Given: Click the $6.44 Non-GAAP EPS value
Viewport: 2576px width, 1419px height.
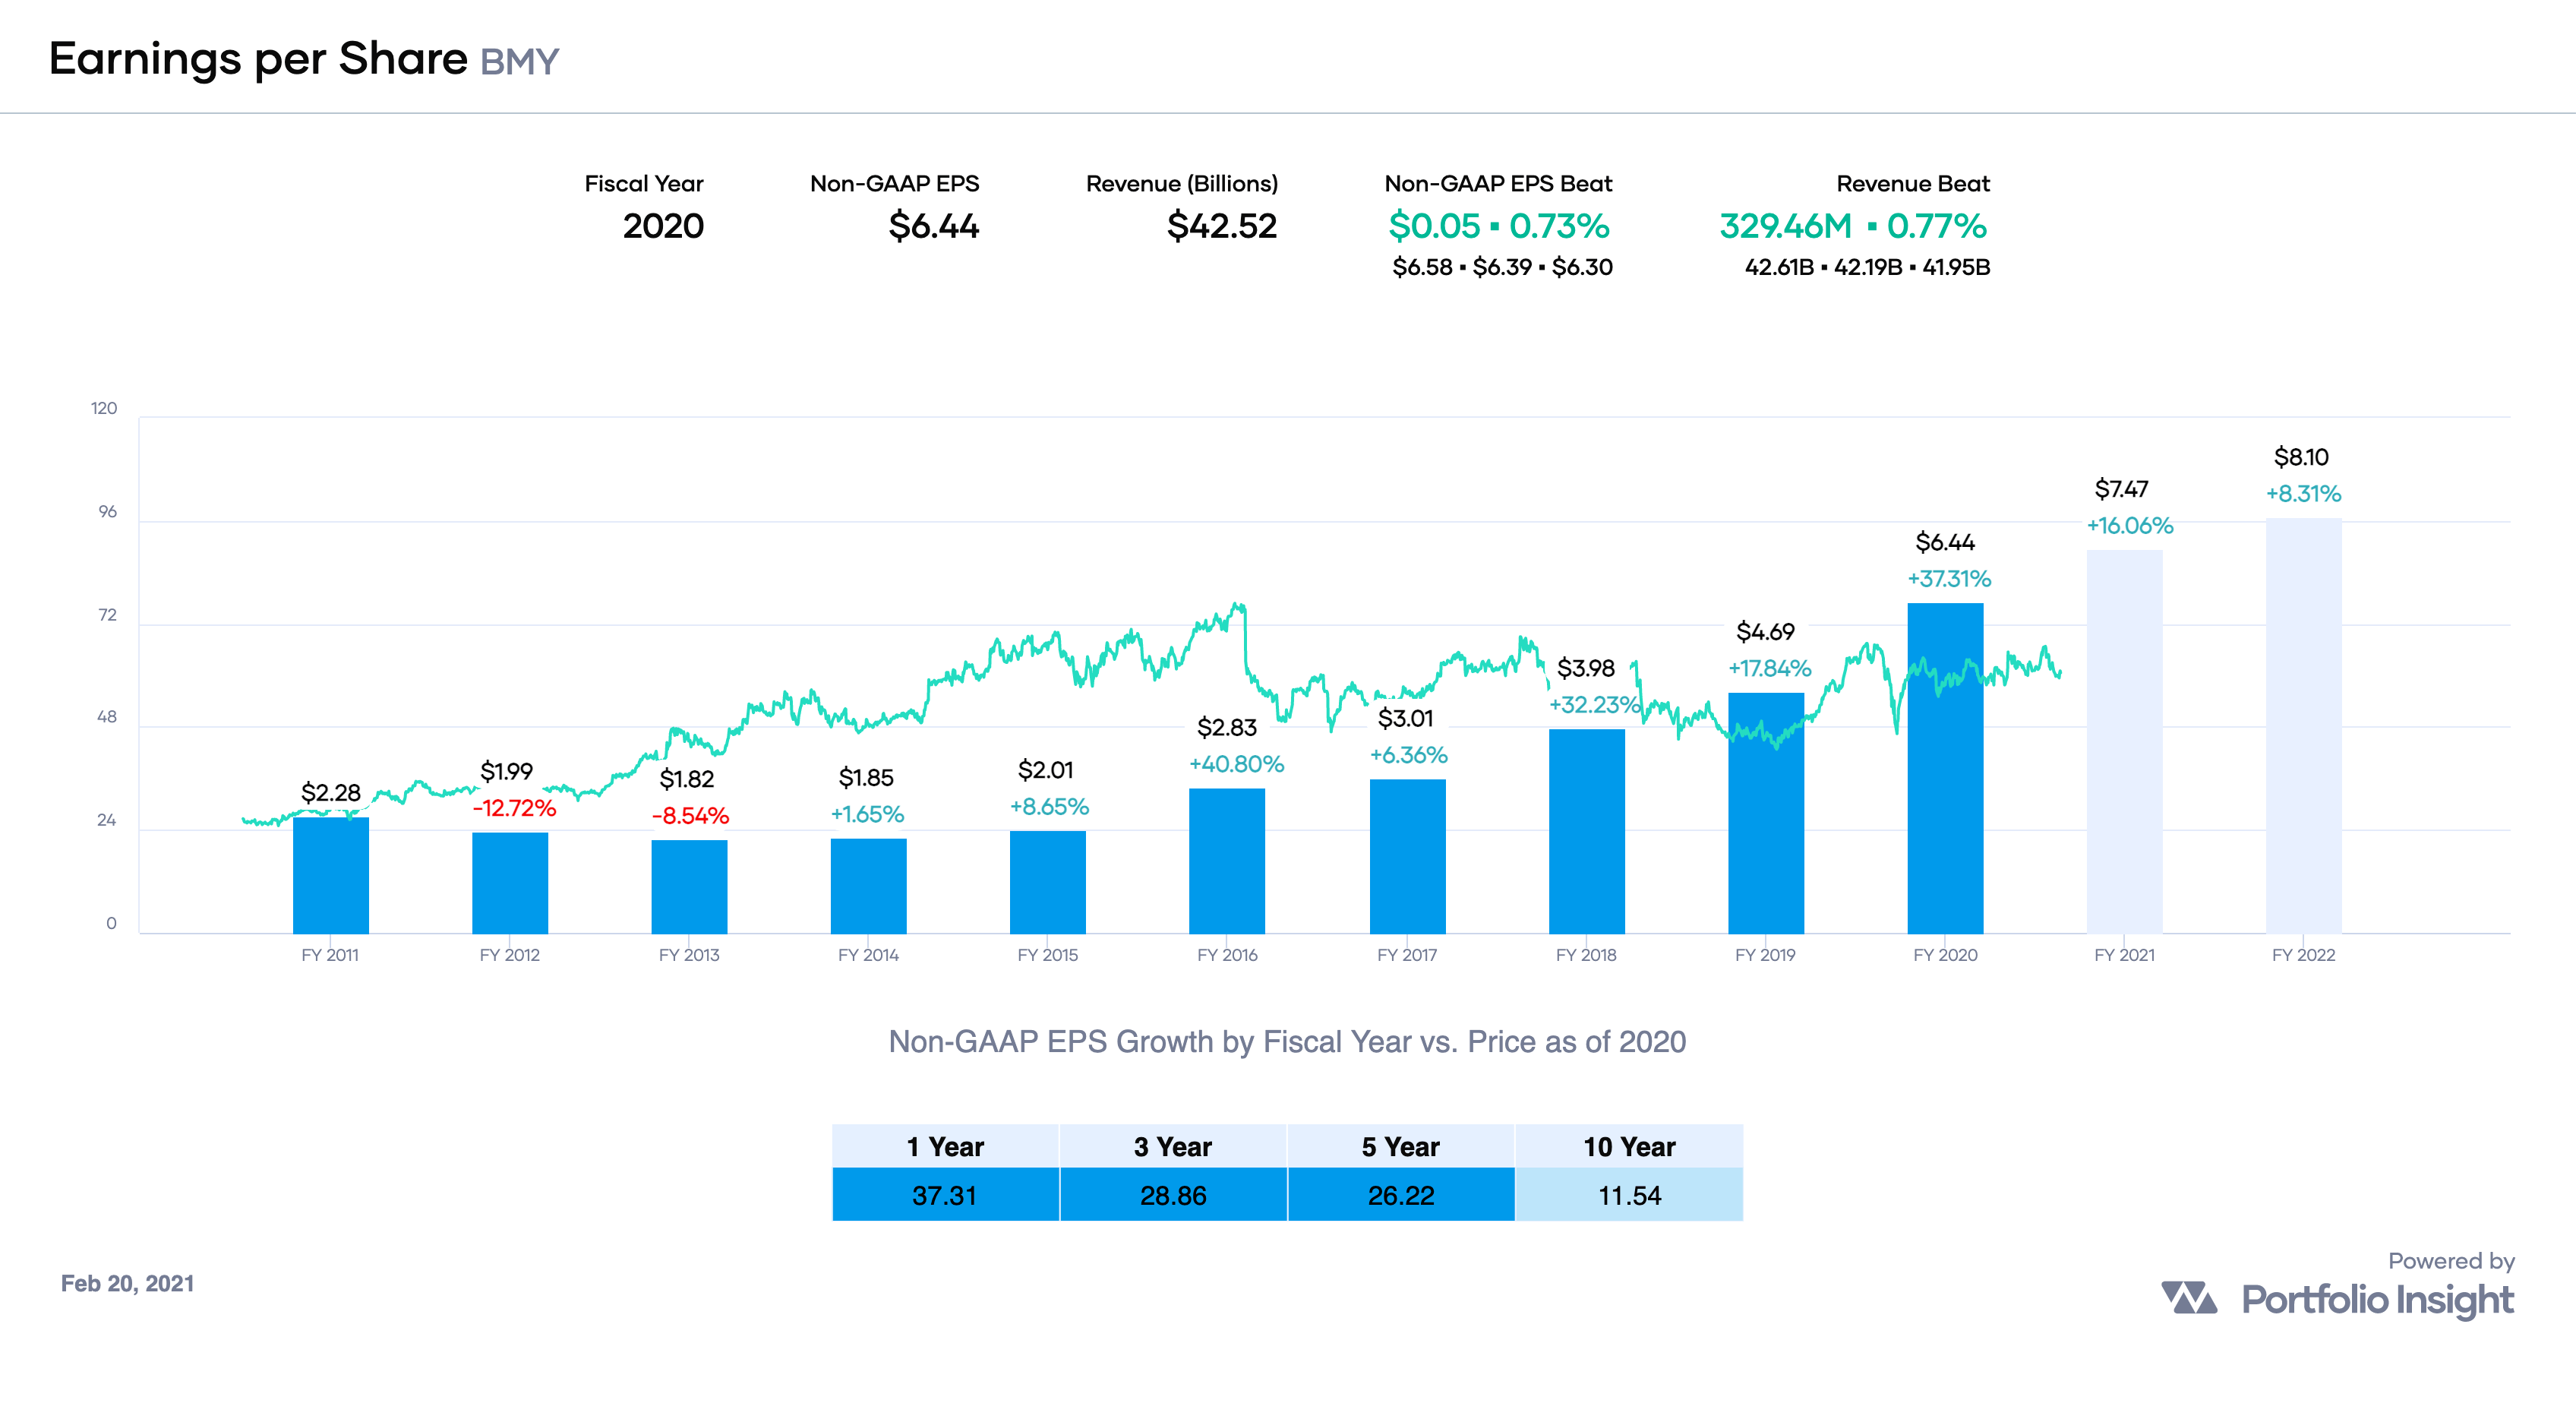Looking at the screenshot, I should coord(933,226).
